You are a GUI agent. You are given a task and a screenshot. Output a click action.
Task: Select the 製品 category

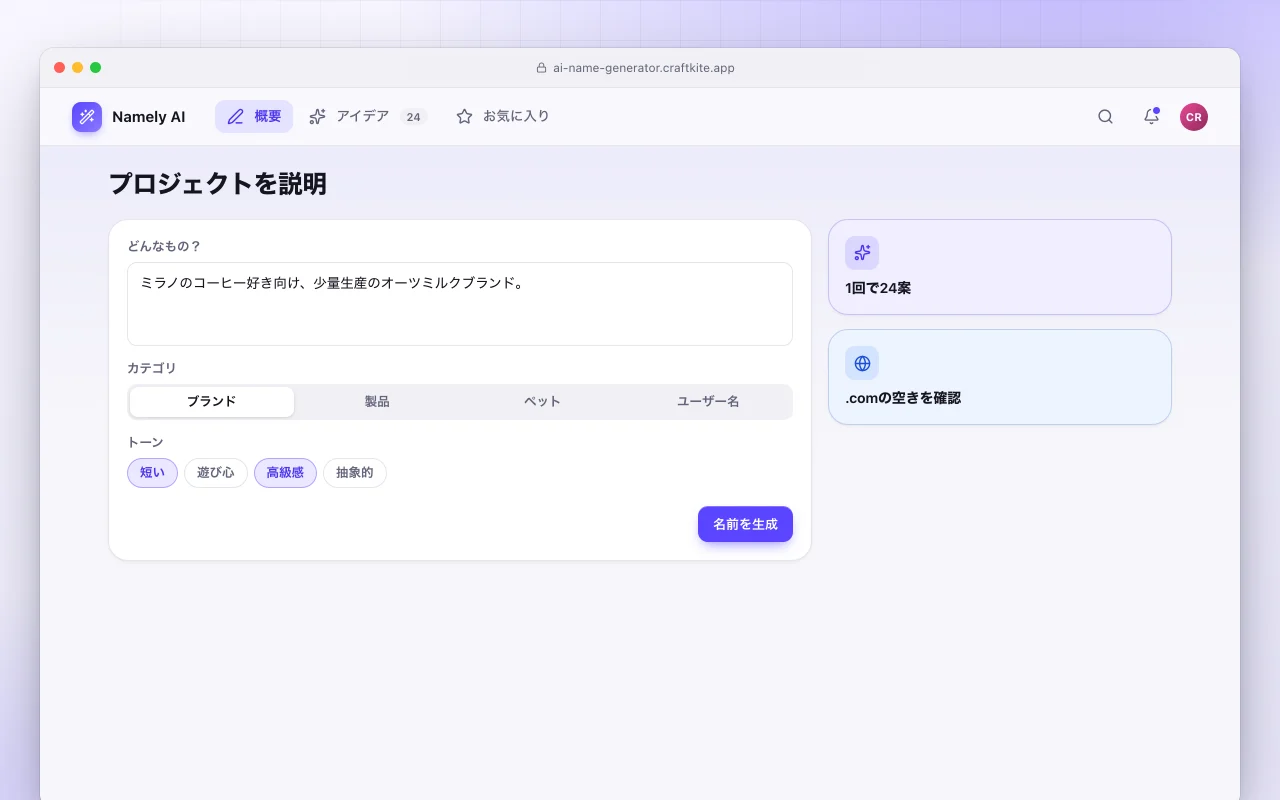click(377, 402)
